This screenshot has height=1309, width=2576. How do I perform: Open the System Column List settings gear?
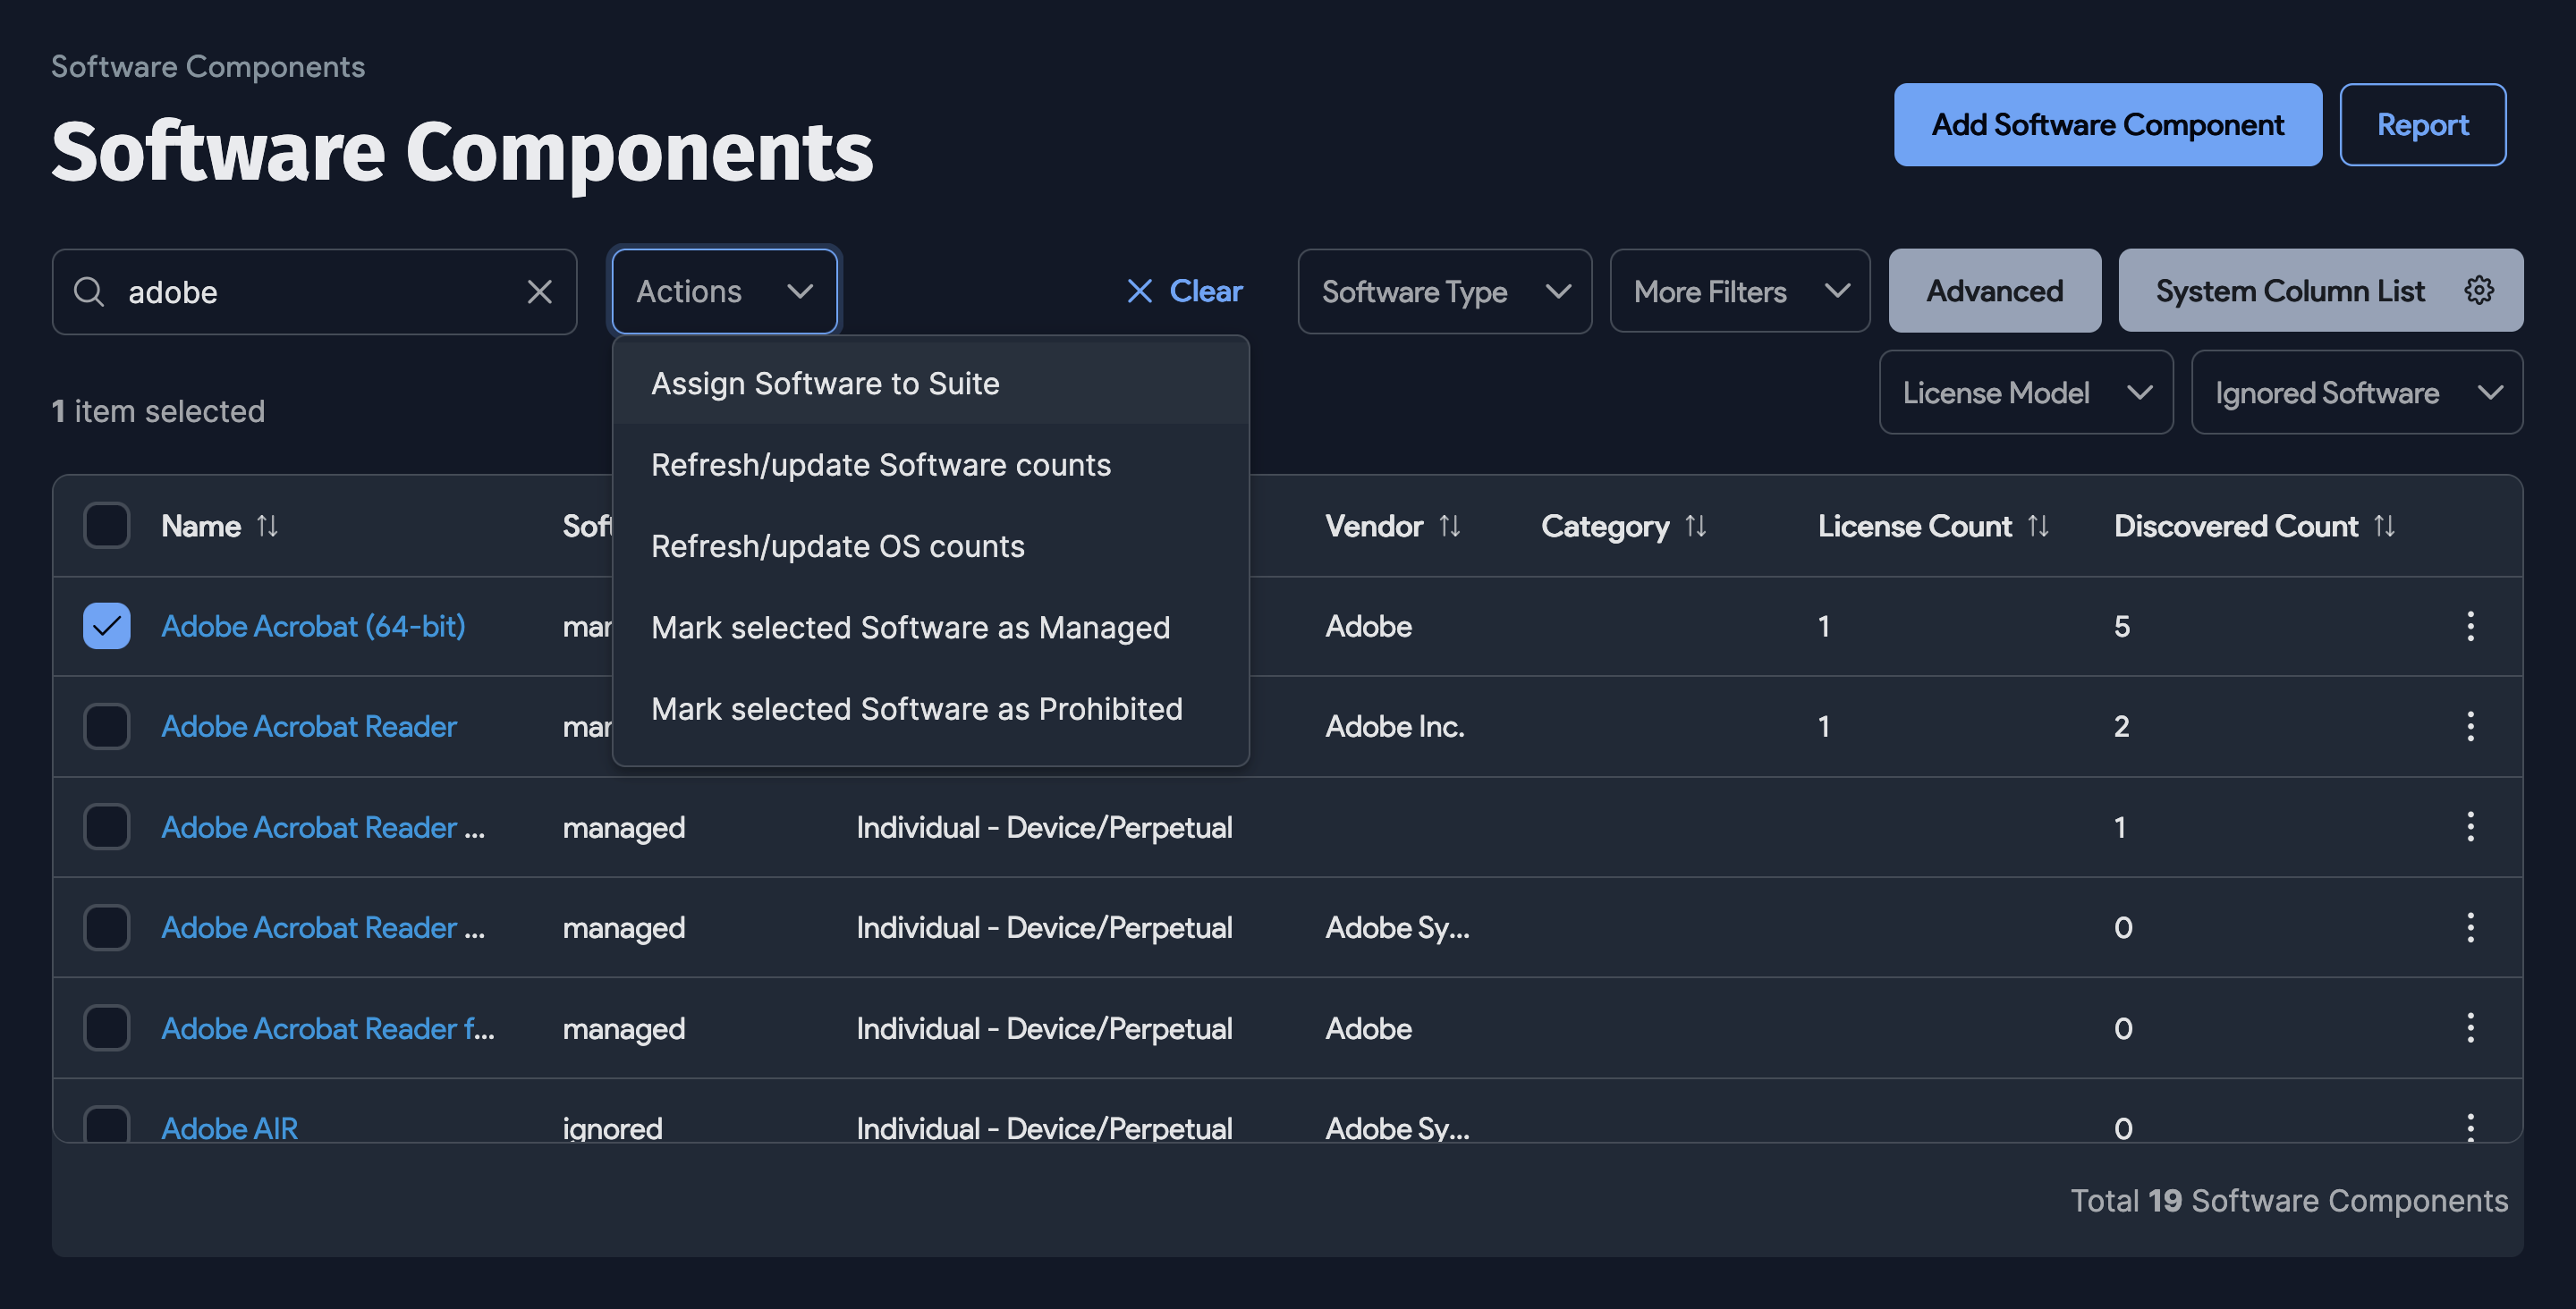tap(2479, 290)
